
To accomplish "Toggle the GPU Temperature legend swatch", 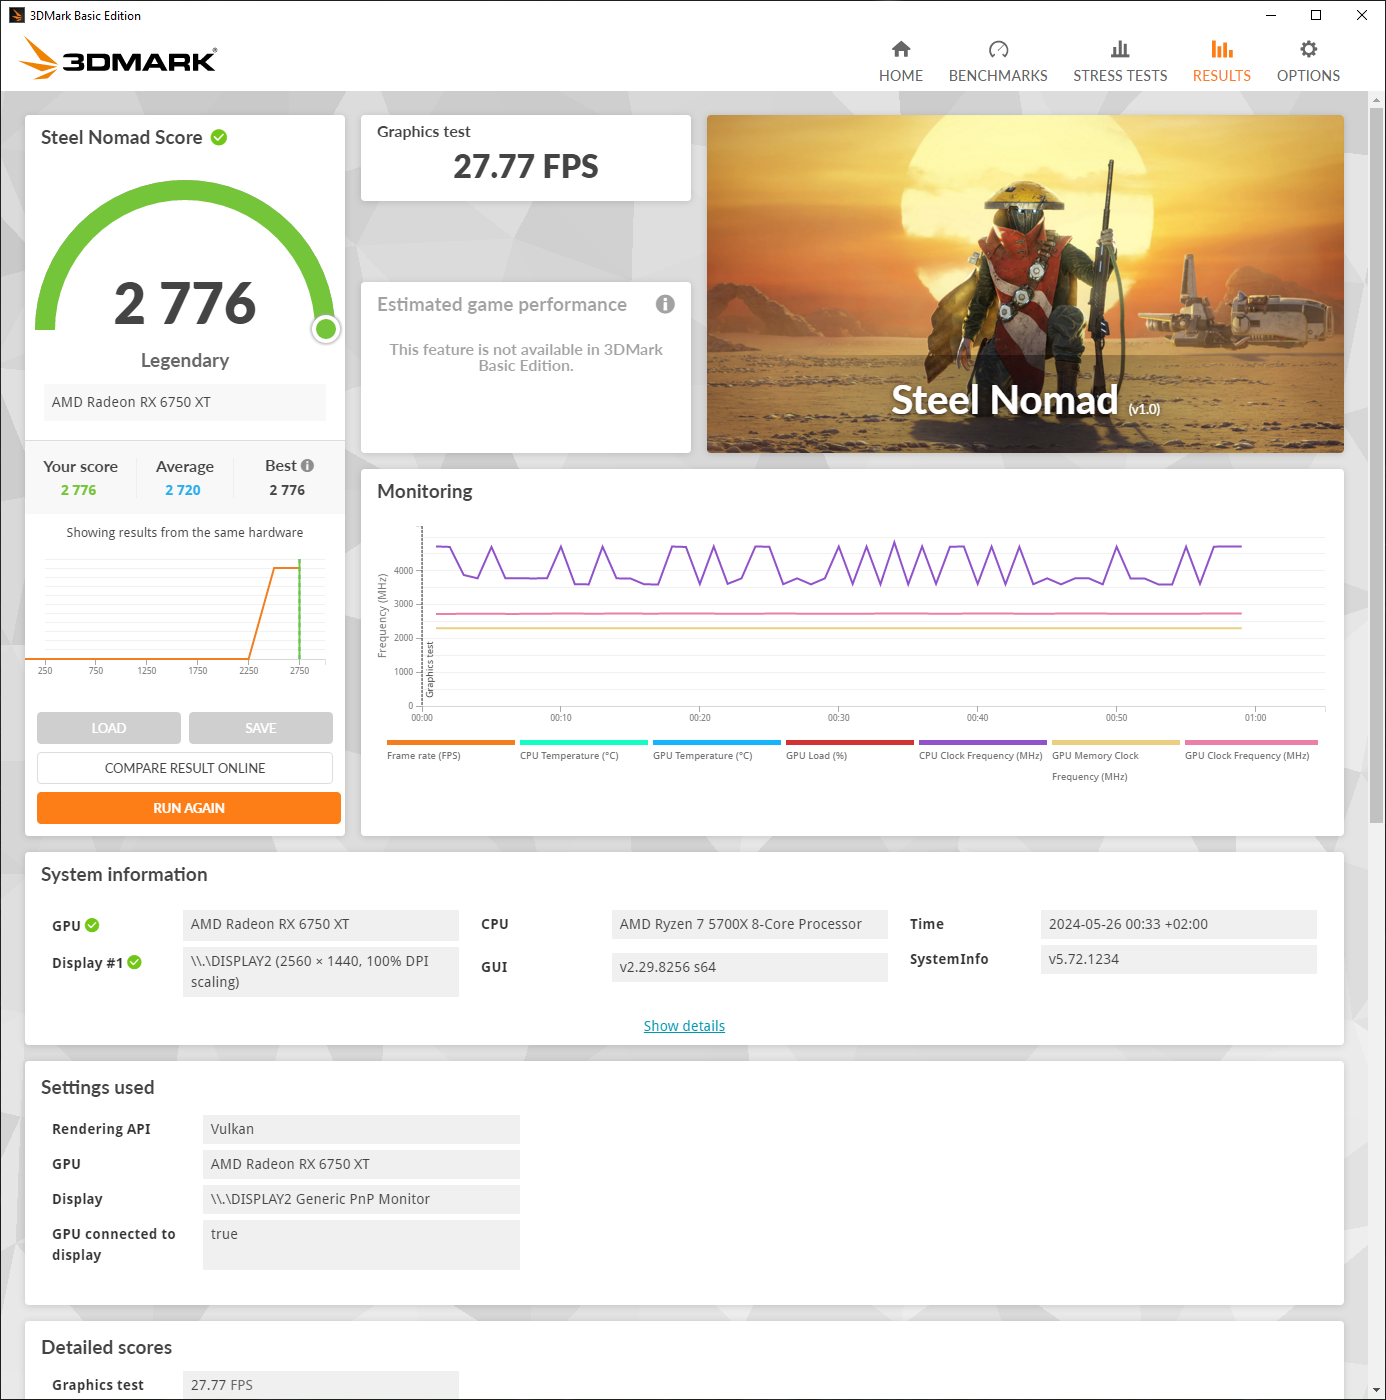I will pyautogui.click(x=717, y=742).
